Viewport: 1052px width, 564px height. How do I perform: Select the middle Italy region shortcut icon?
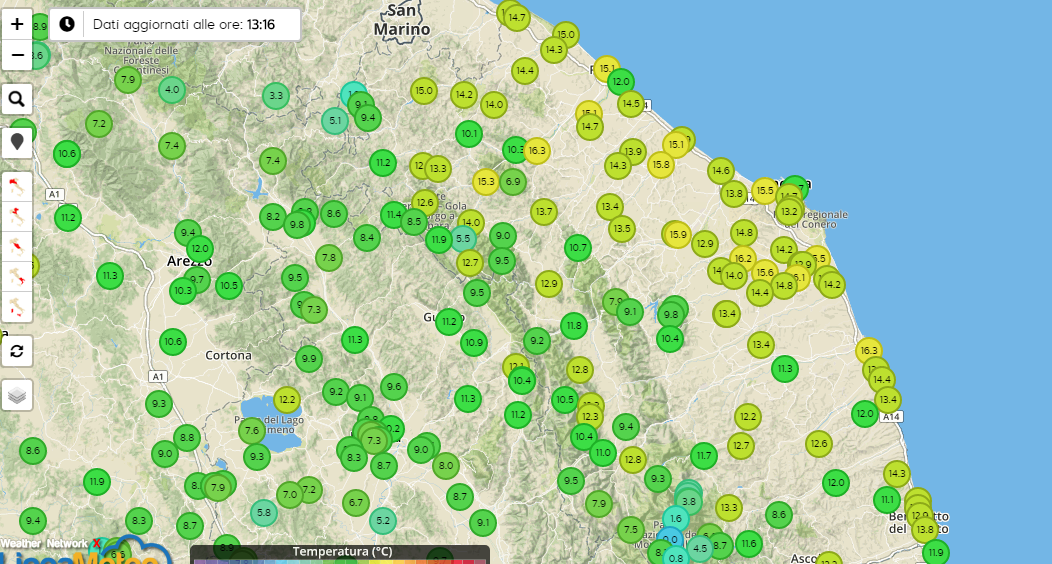click(x=17, y=244)
